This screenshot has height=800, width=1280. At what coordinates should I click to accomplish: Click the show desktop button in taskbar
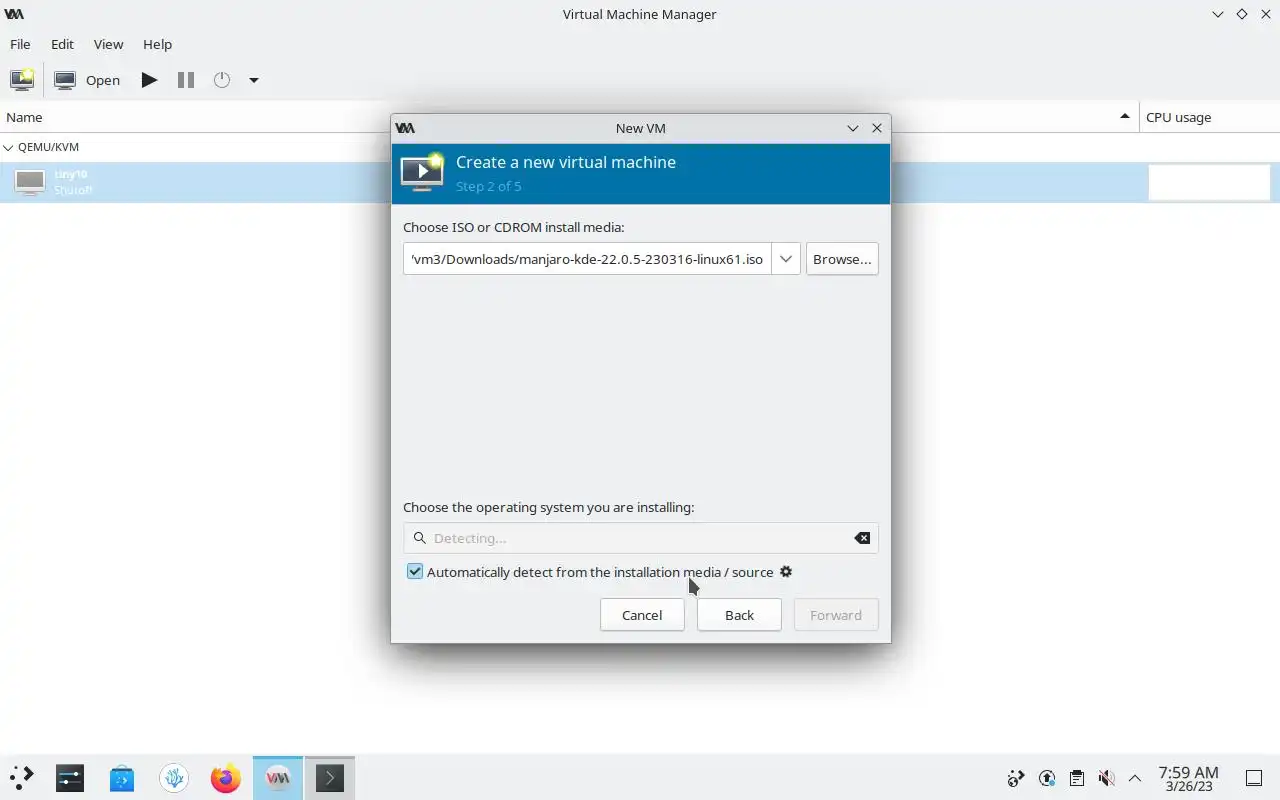point(1253,778)
